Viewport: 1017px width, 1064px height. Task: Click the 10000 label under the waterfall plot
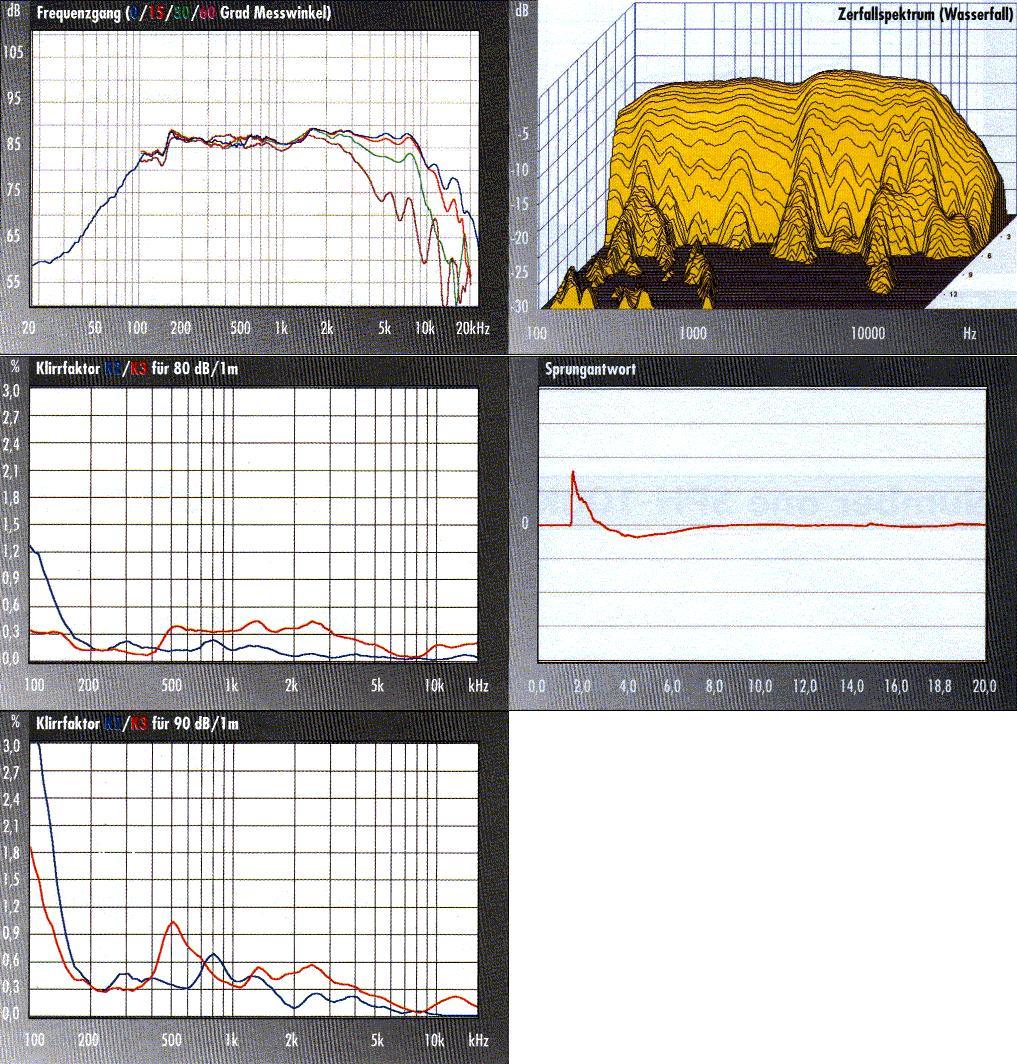(868, 333)
